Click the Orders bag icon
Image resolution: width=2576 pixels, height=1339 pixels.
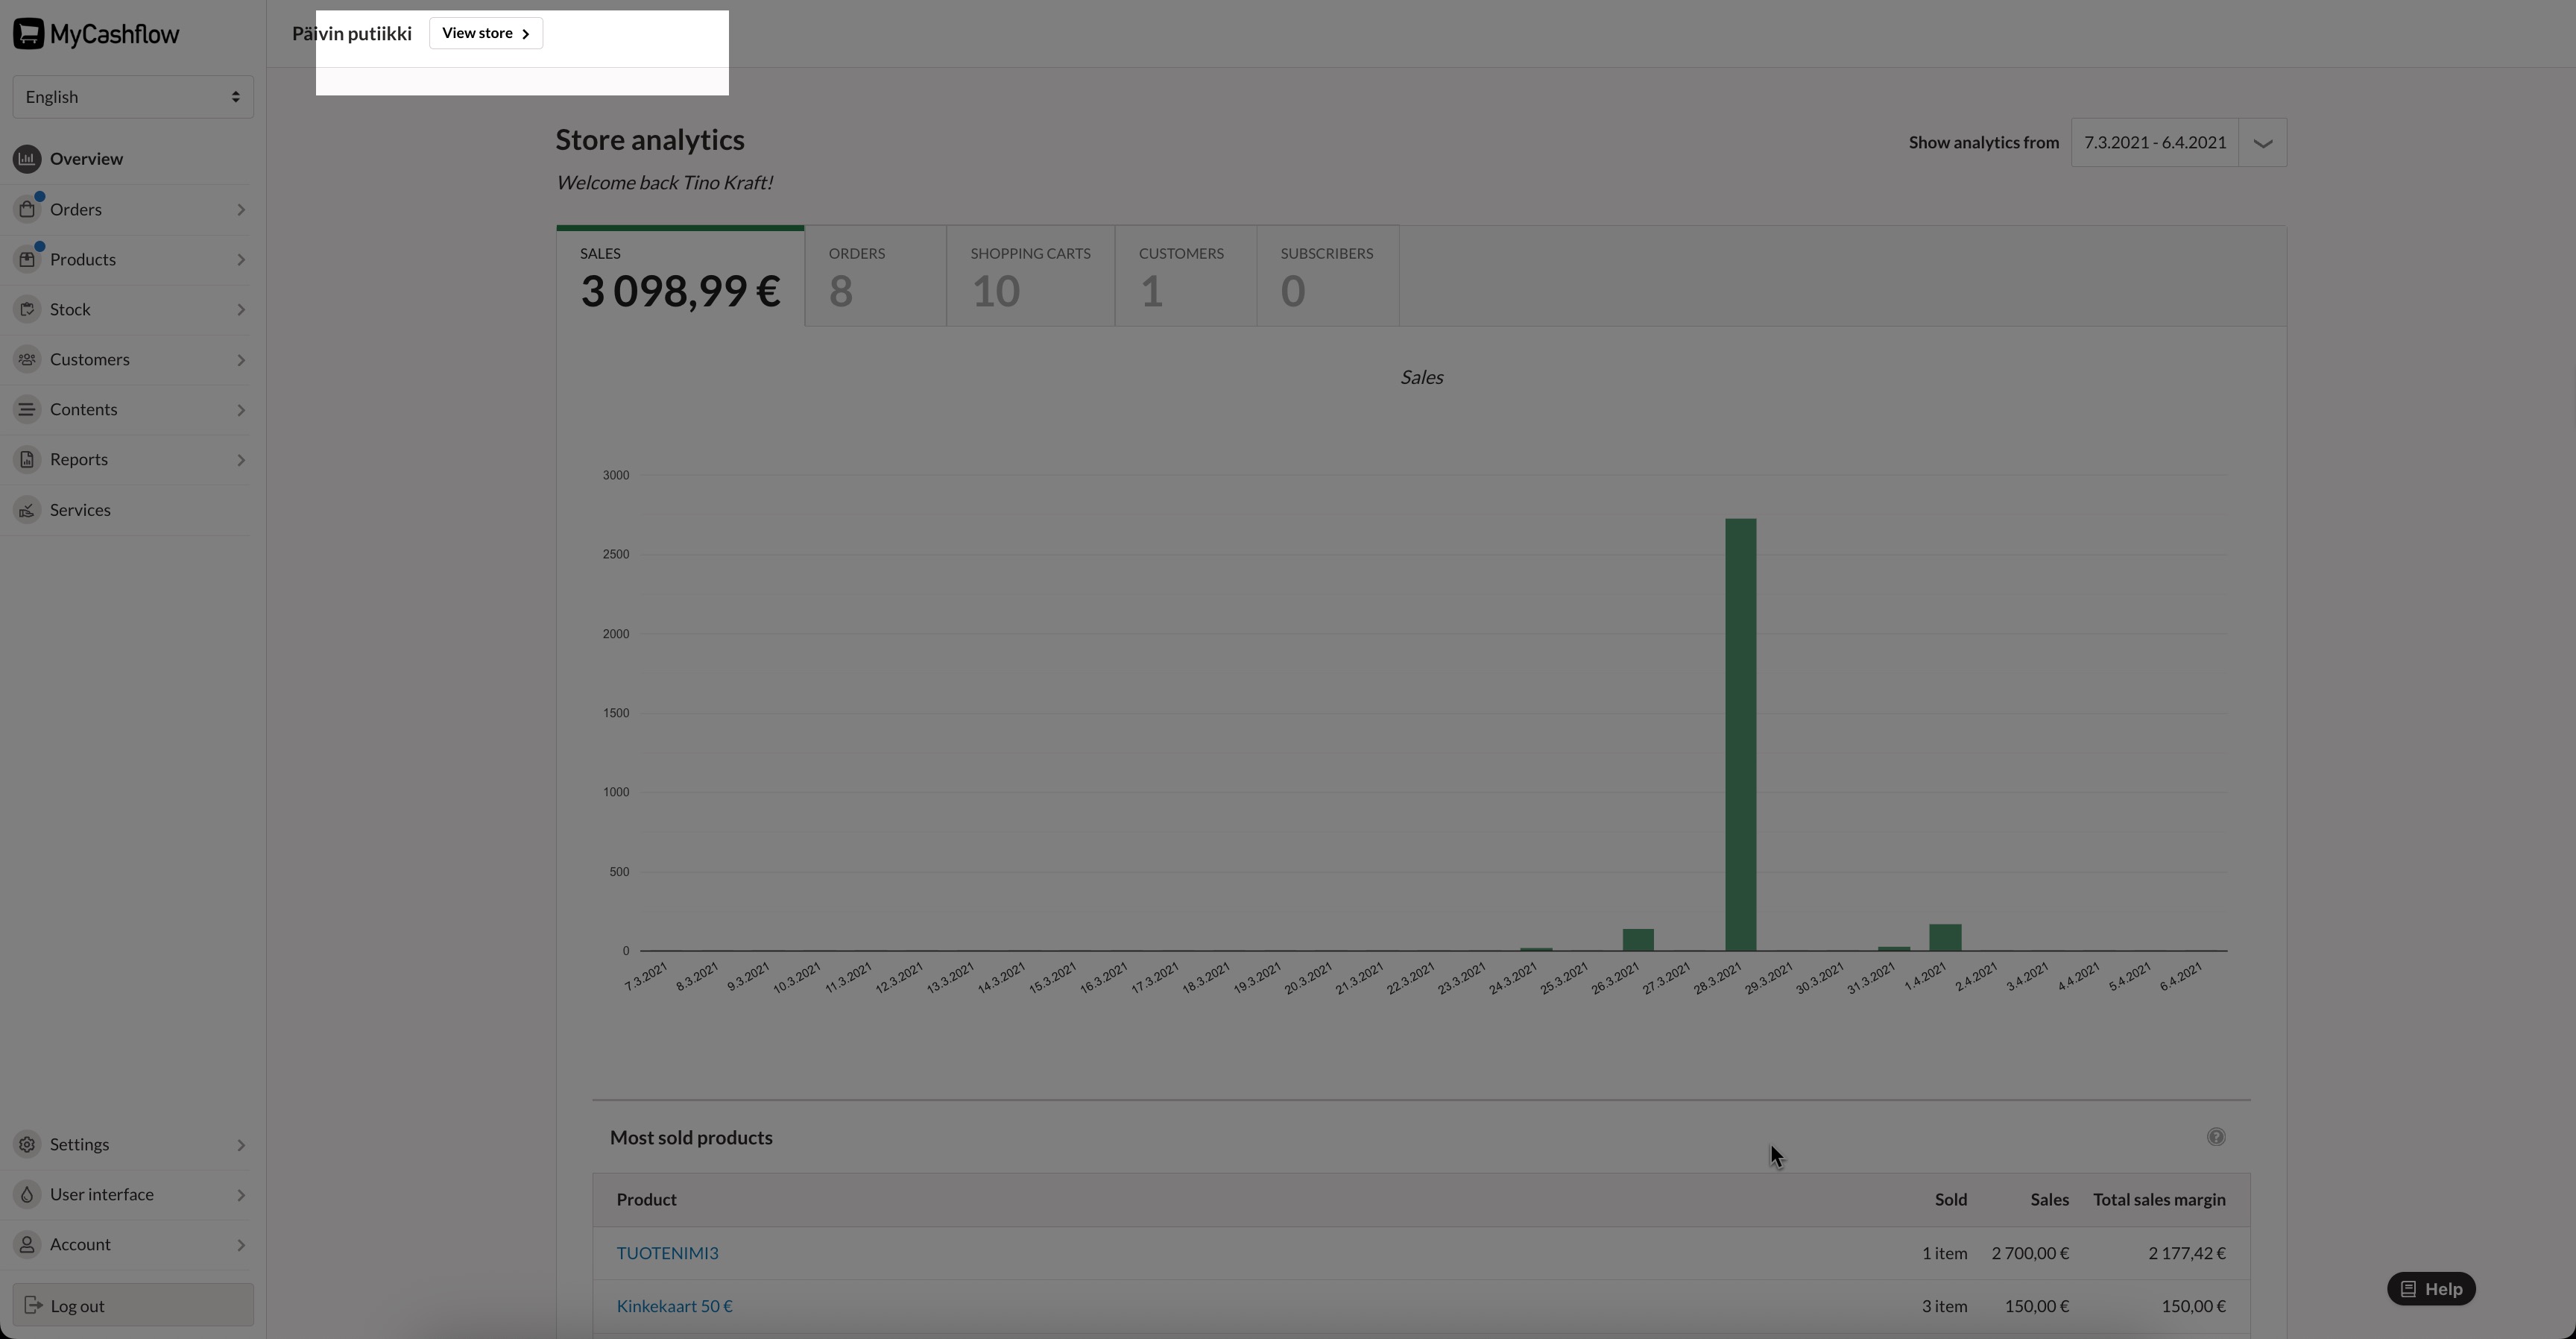click(x=27, y=210)
